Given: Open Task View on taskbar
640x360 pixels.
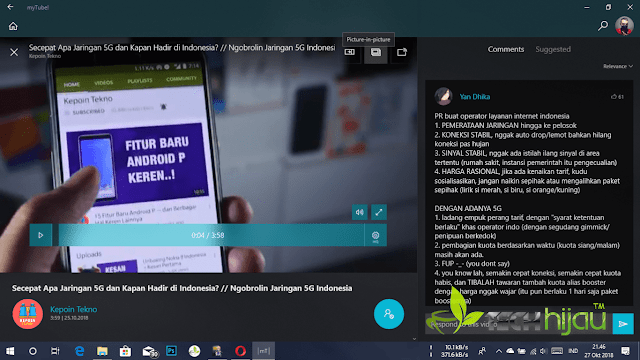Looking at the screenshot, I should (x=55, y=351).
